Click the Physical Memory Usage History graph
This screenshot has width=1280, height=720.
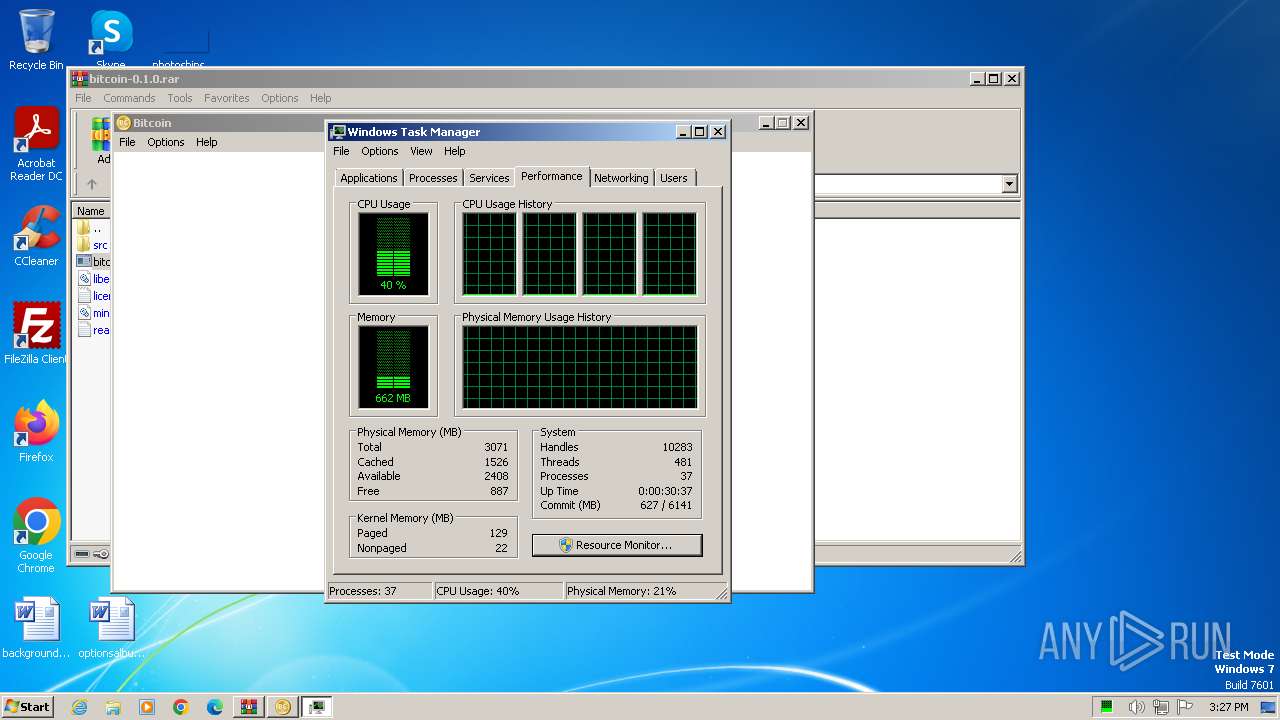[x=579, y=367]
